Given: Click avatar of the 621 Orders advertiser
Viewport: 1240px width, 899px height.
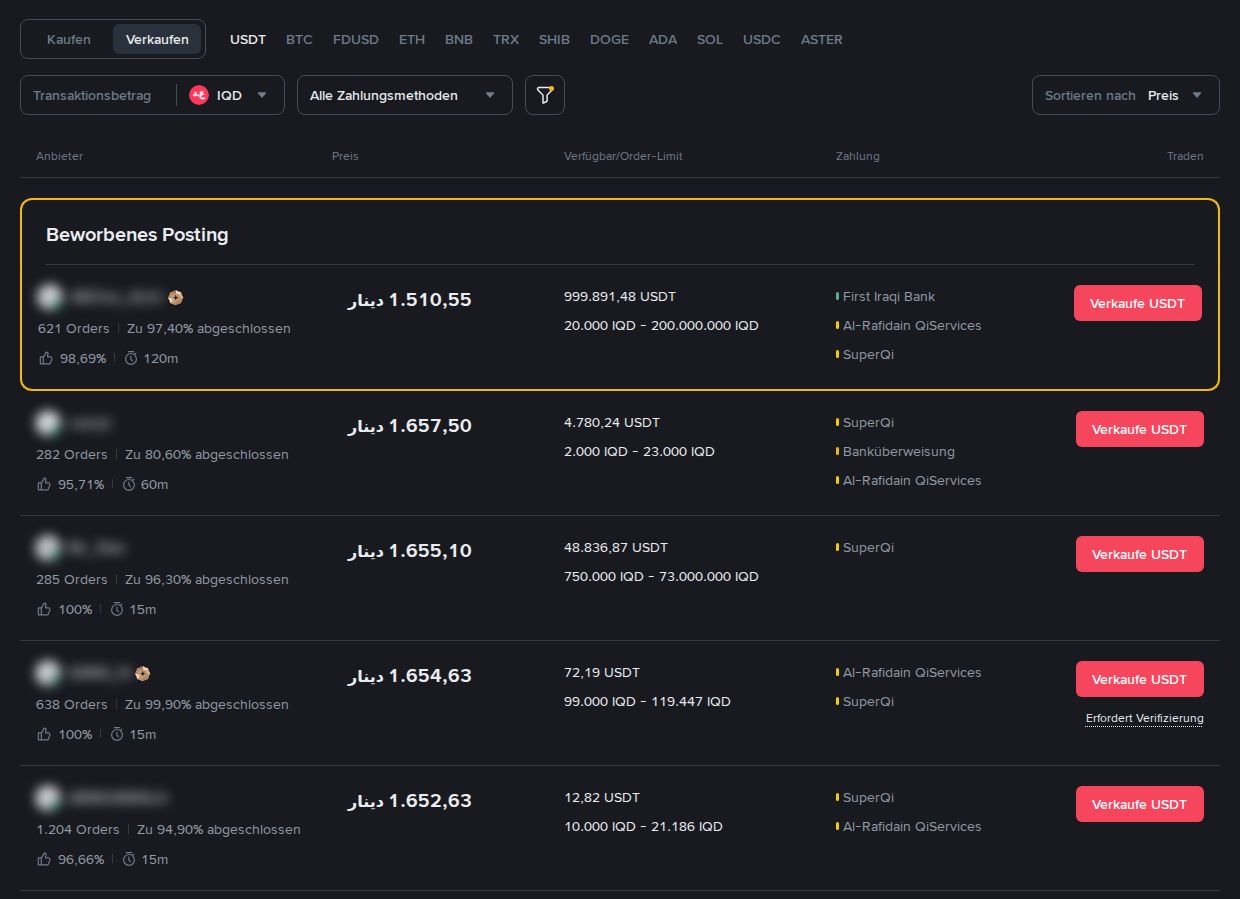Looking at the screenshot, I should pyautogui.click(x=48, y=296).
